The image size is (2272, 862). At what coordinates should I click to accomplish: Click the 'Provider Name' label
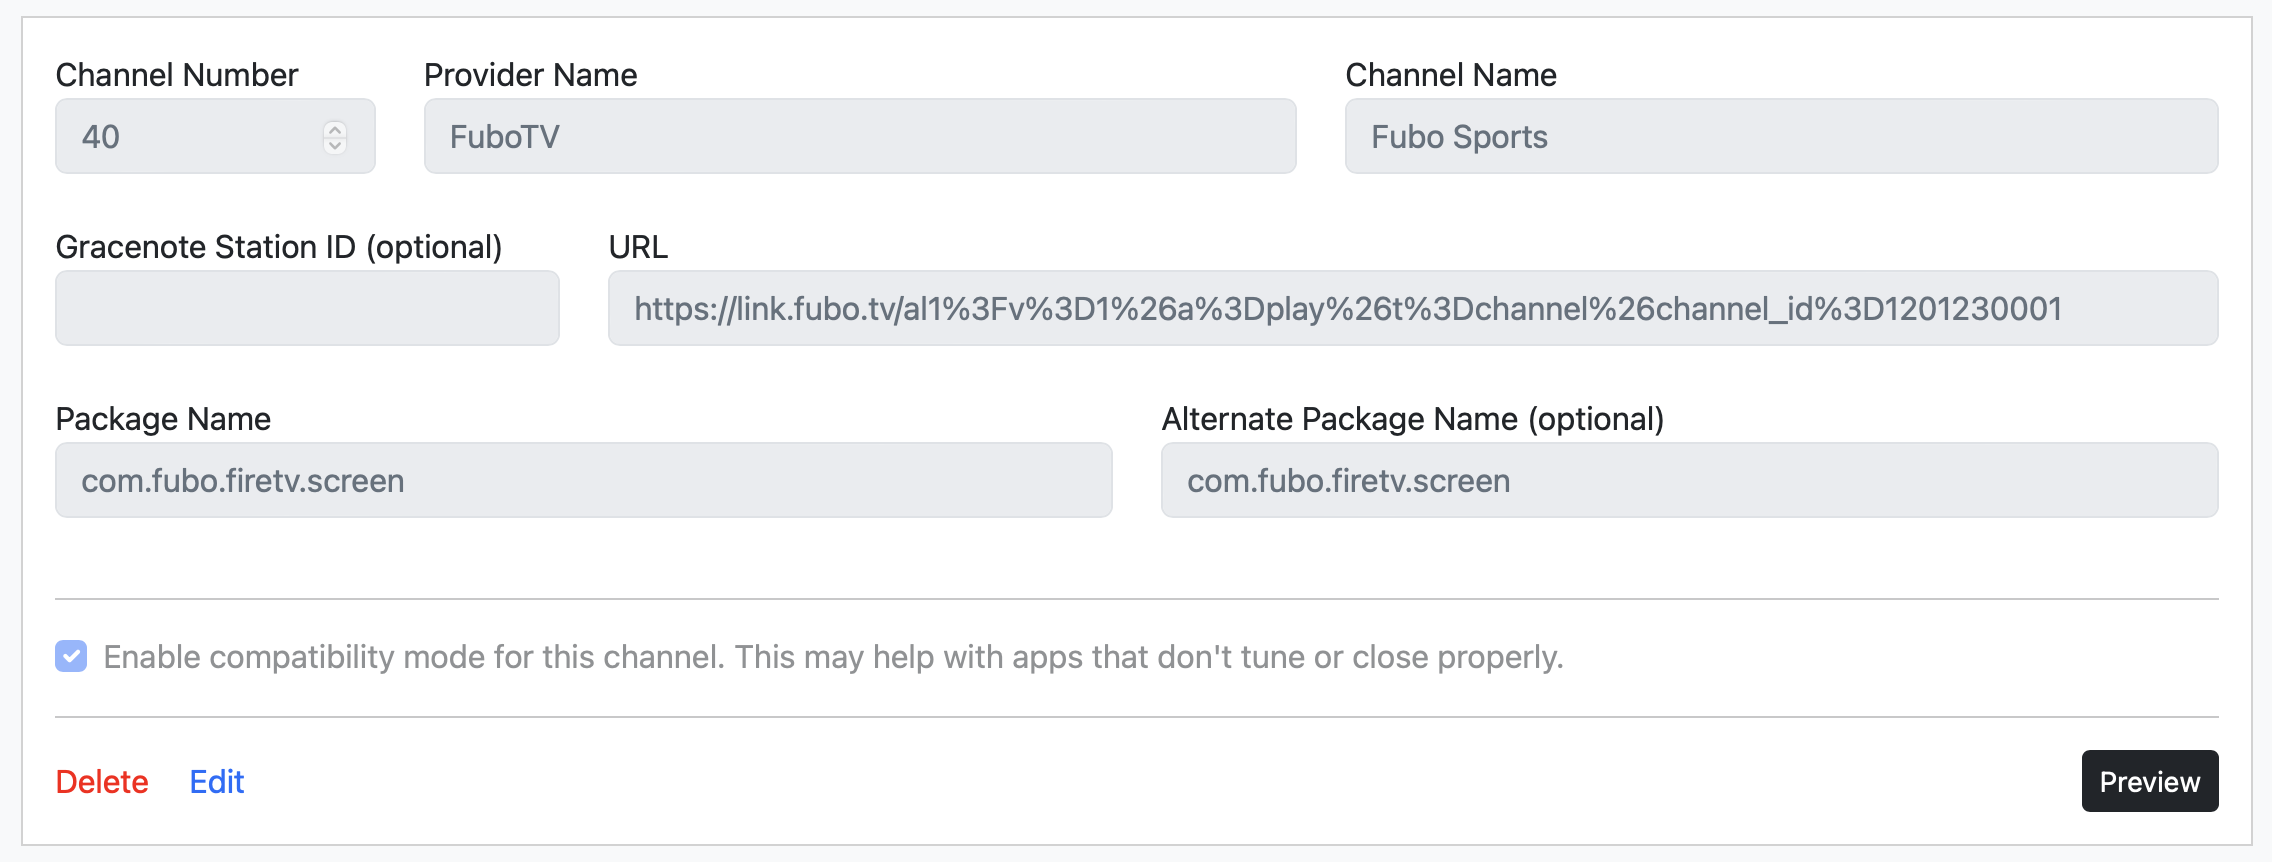point(530,75)
